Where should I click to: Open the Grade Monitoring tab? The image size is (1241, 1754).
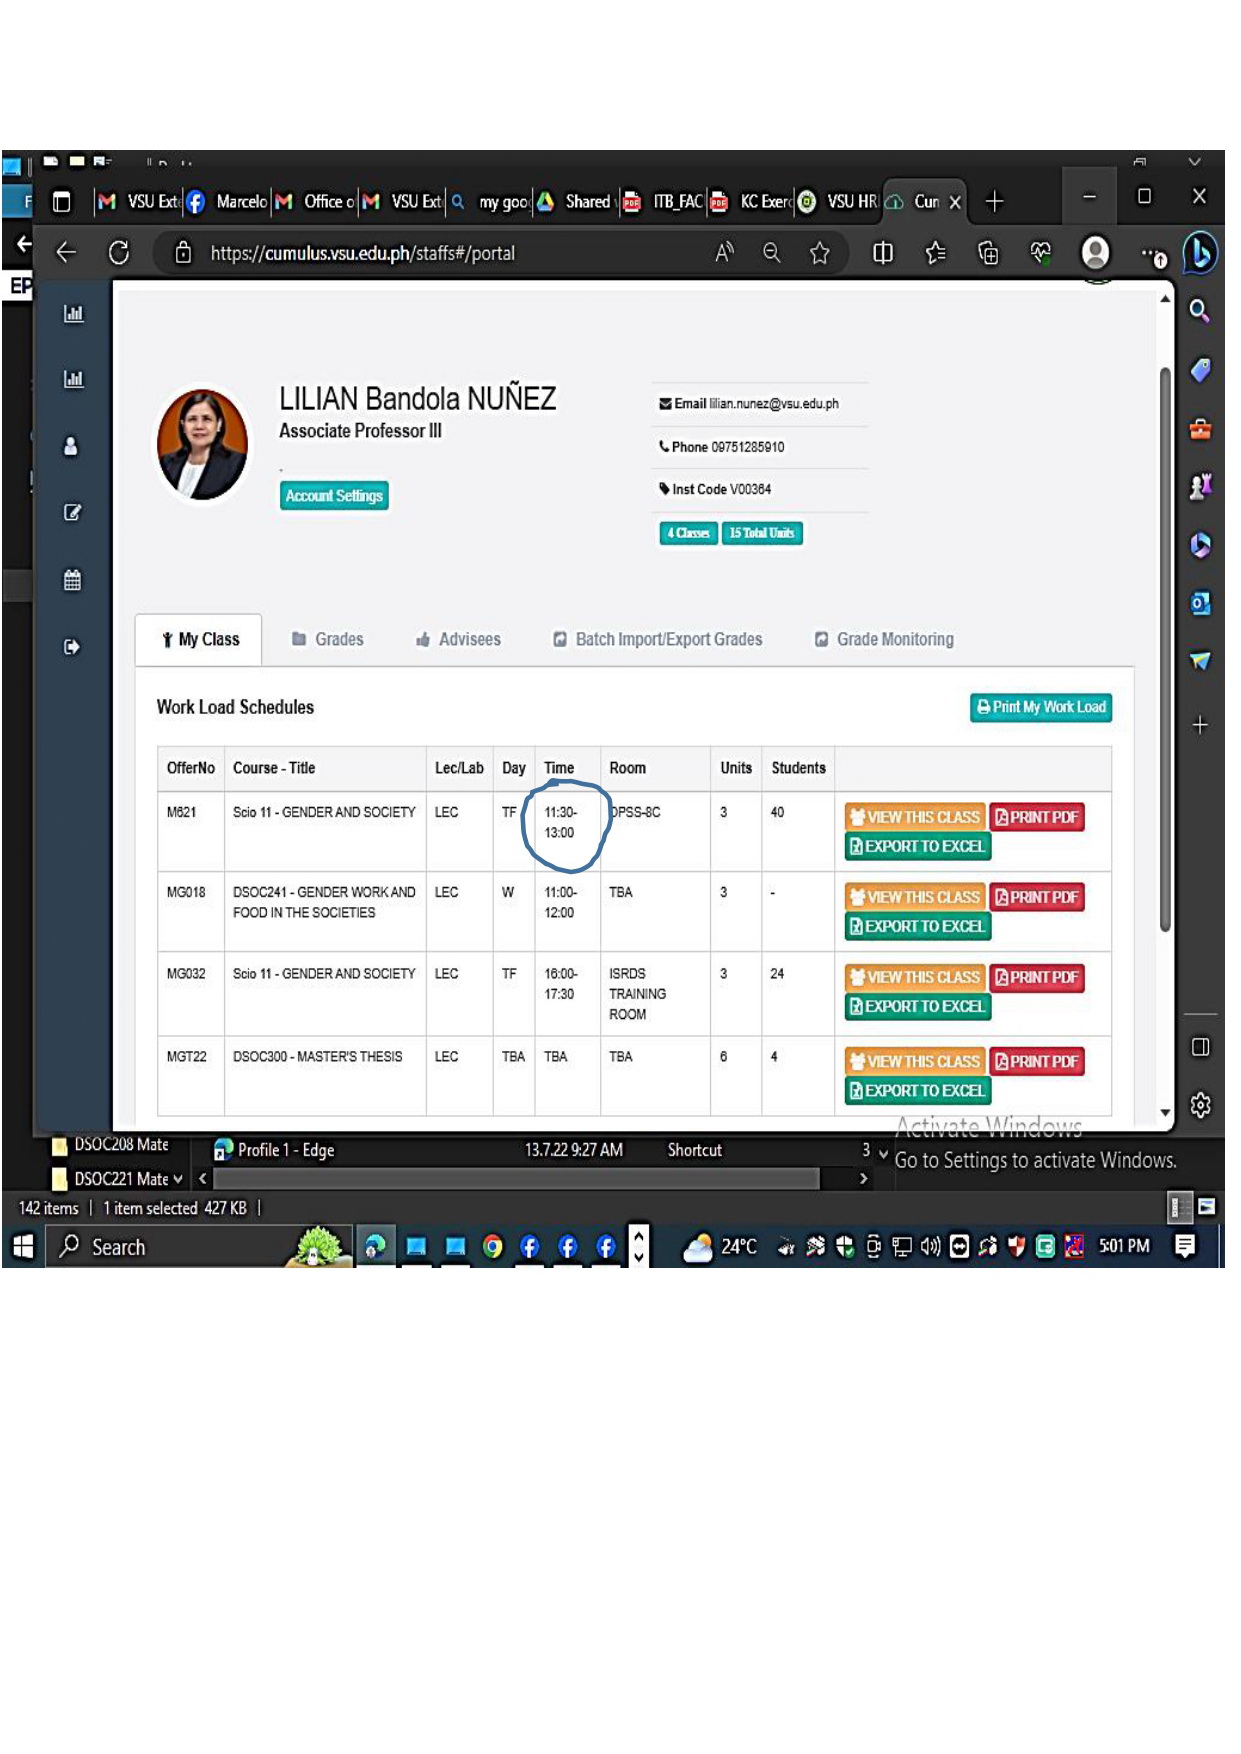pyautogui.click(x=884, y=640)
